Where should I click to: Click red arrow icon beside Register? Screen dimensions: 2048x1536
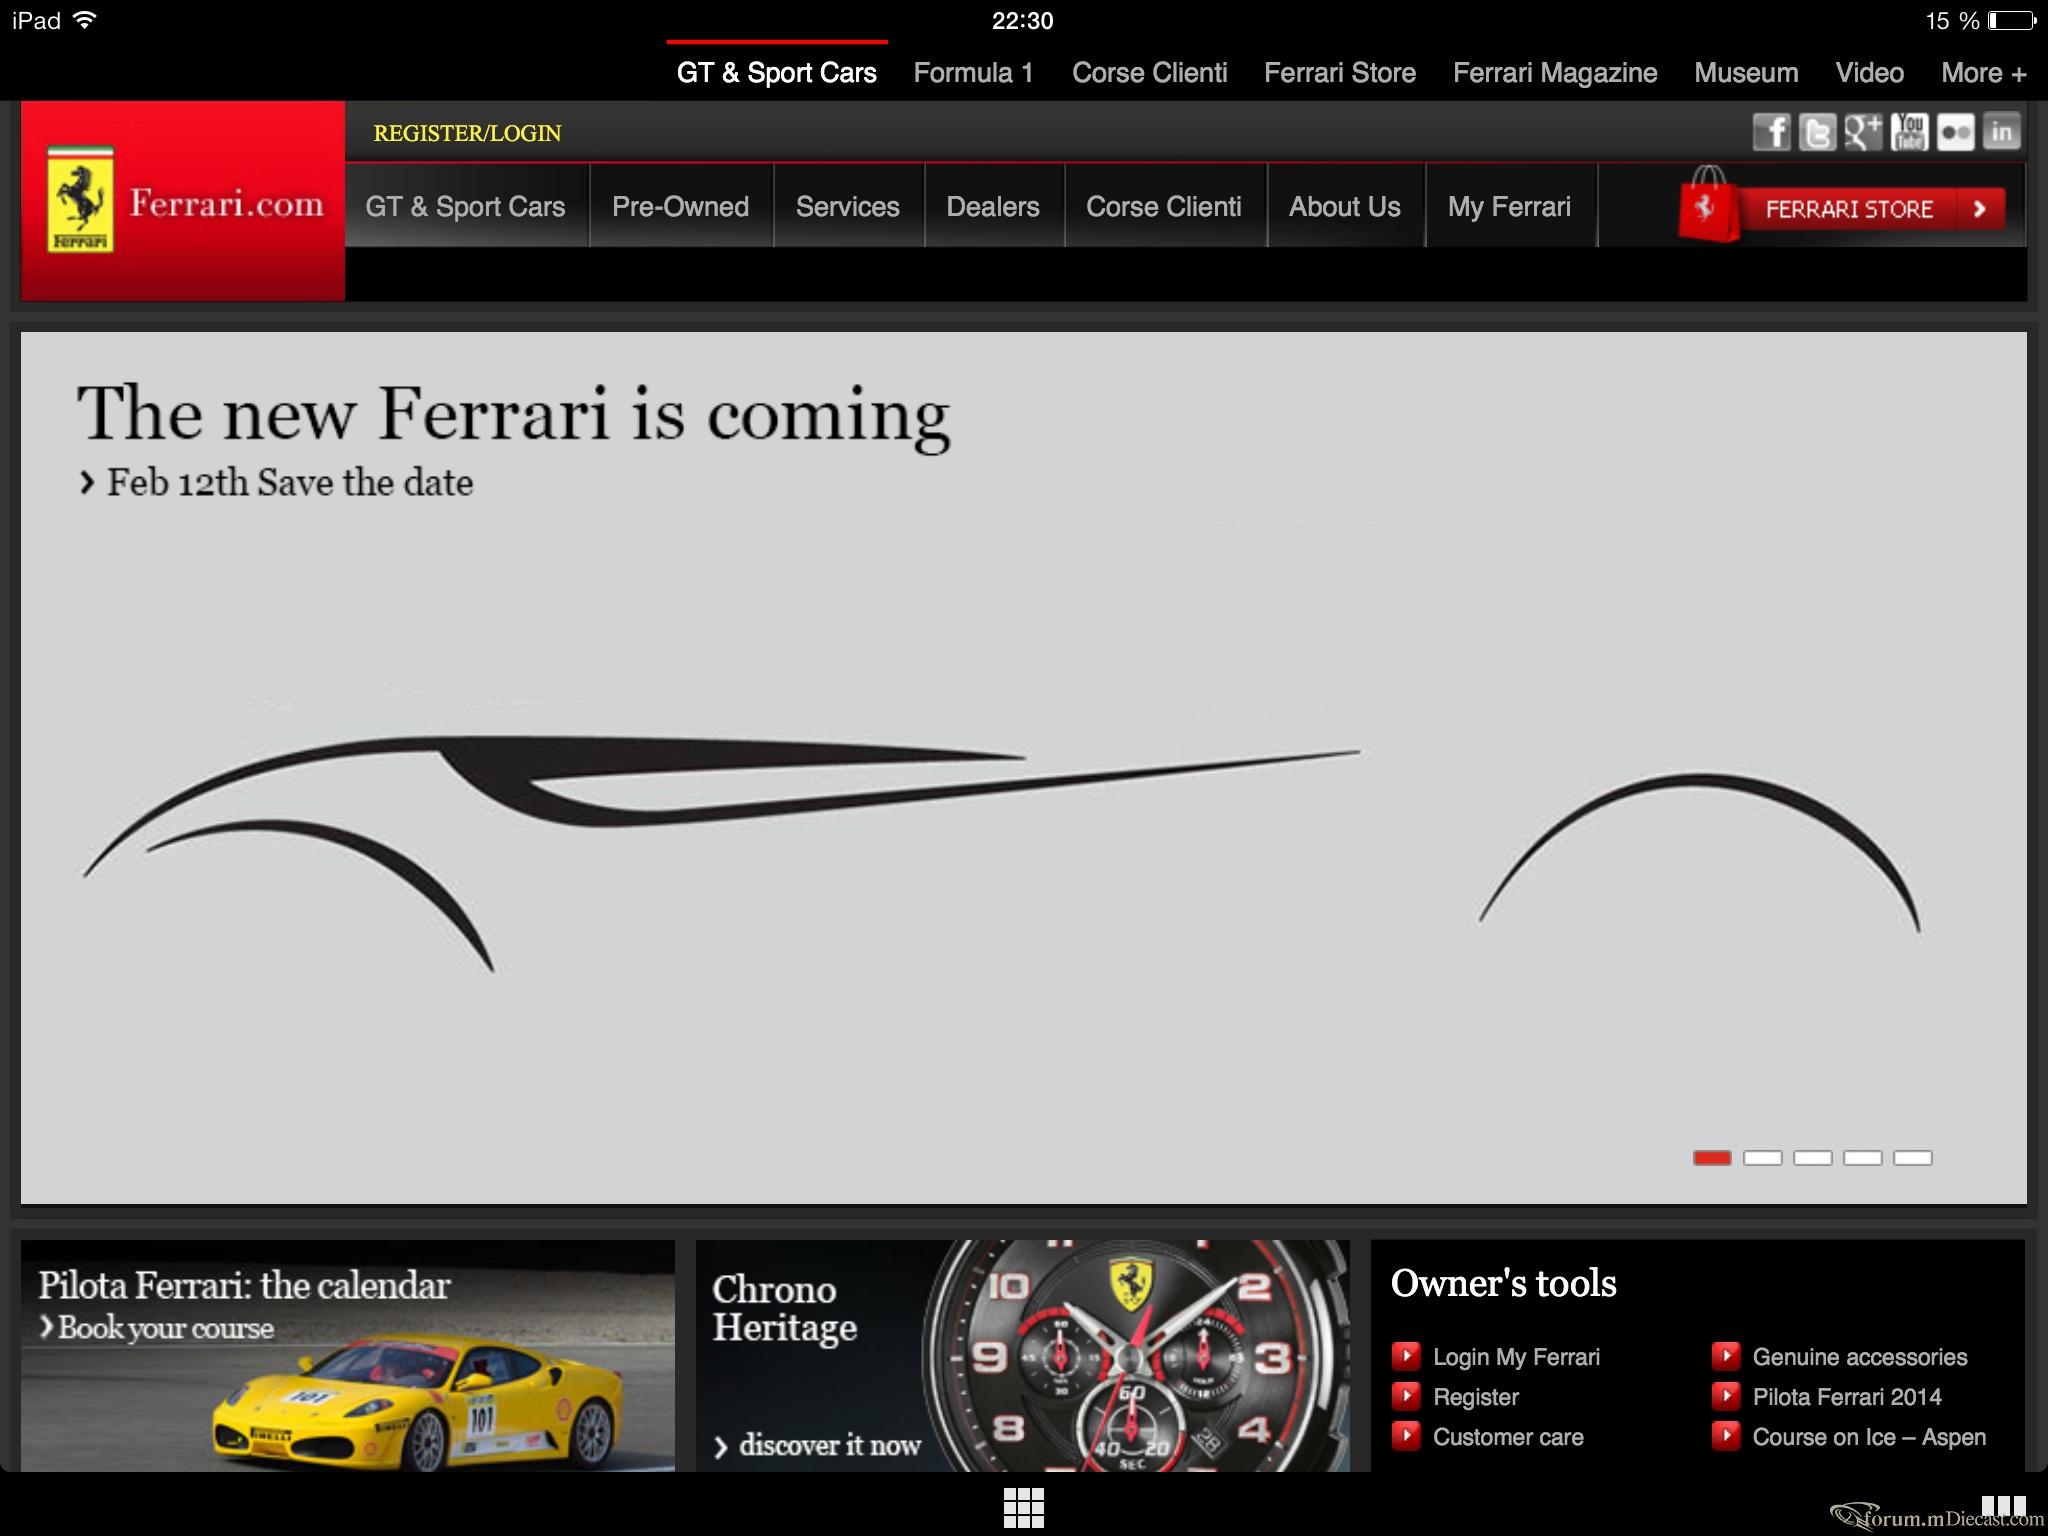[x=1406, y=1396]
